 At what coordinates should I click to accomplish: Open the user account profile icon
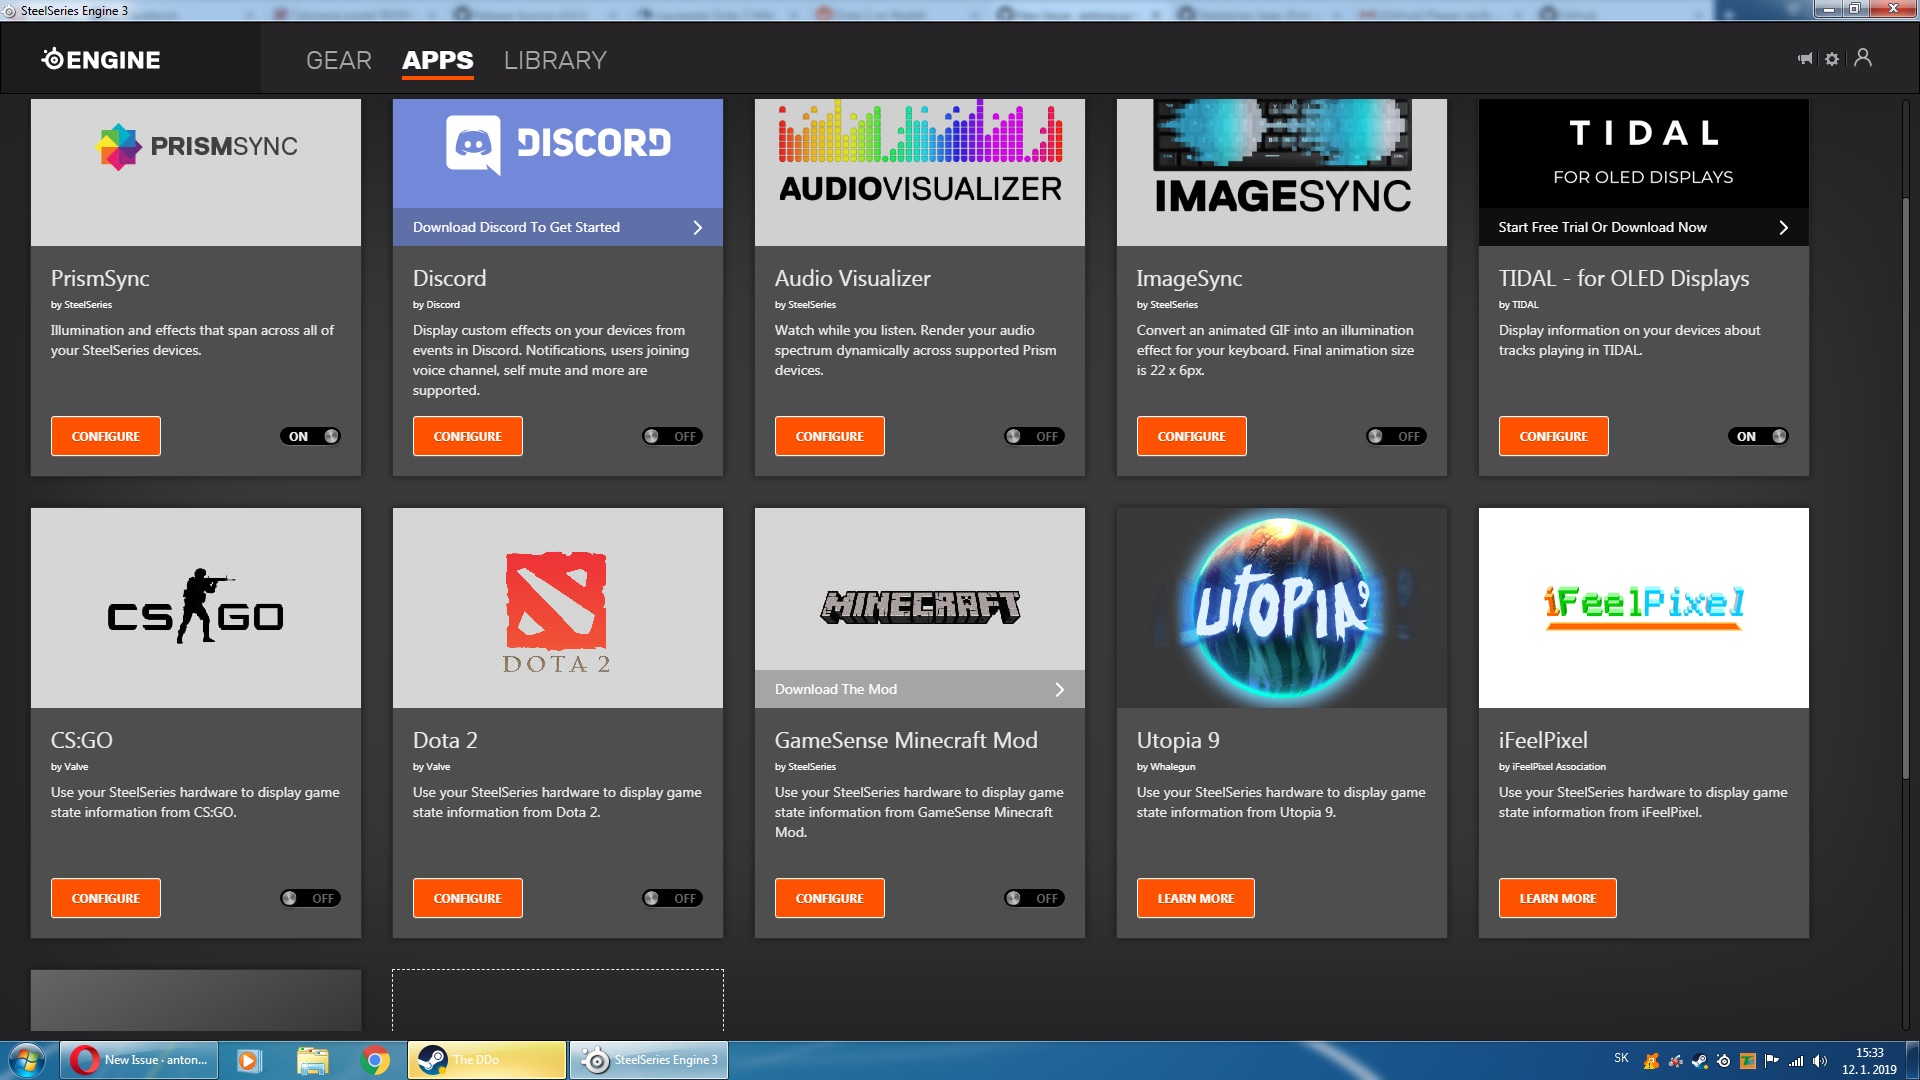point(1863,58)
